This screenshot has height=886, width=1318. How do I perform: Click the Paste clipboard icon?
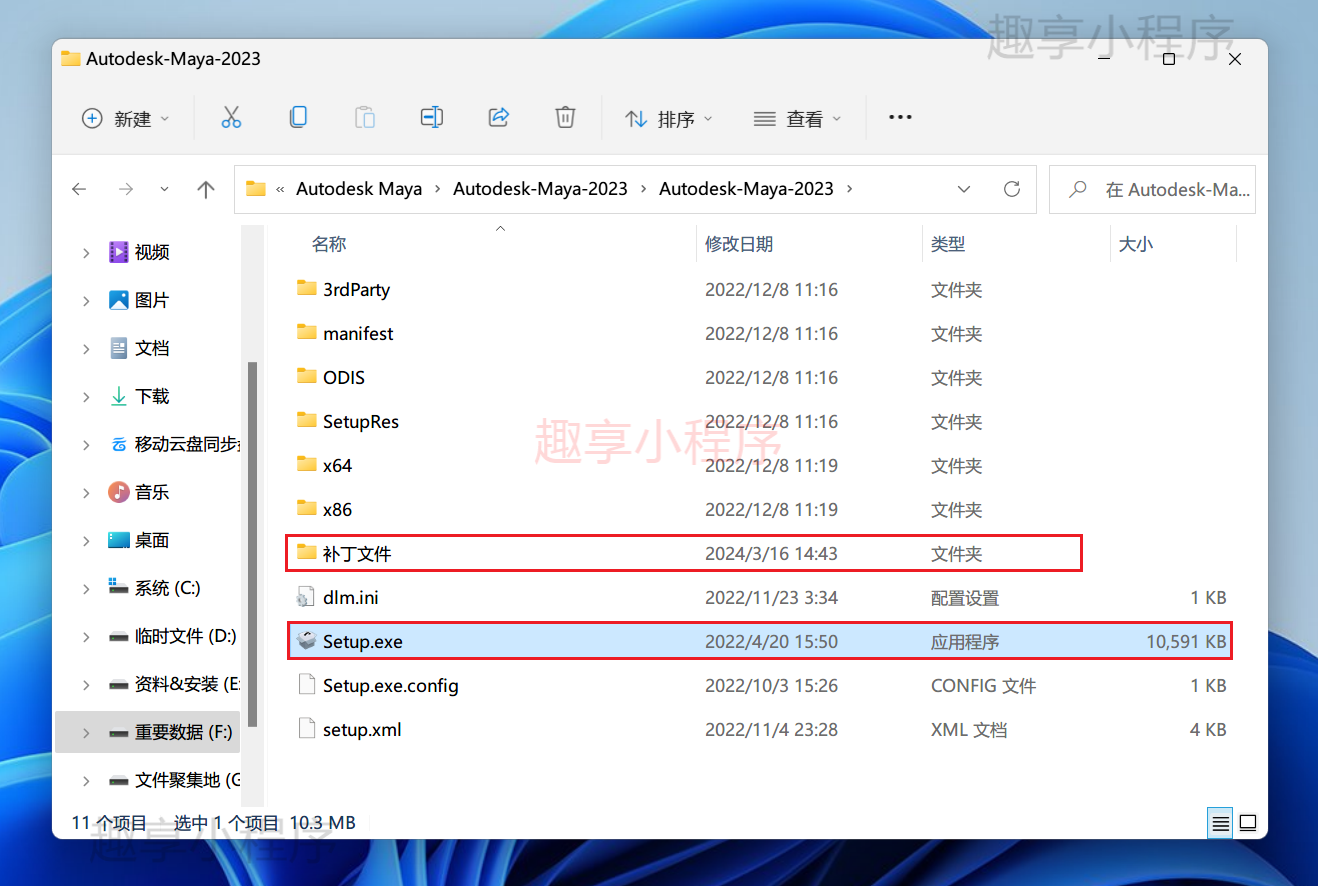point(365,118)
